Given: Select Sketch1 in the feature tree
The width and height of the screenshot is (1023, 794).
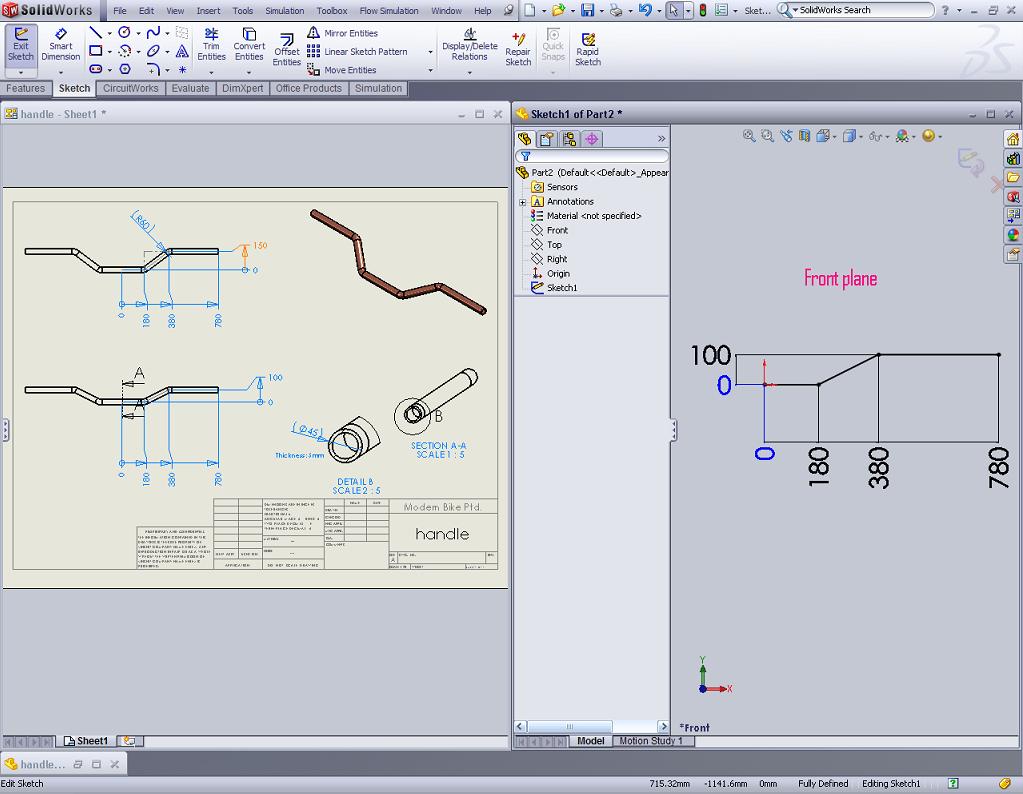Looking at the screenshot, I should coord(555,288).
